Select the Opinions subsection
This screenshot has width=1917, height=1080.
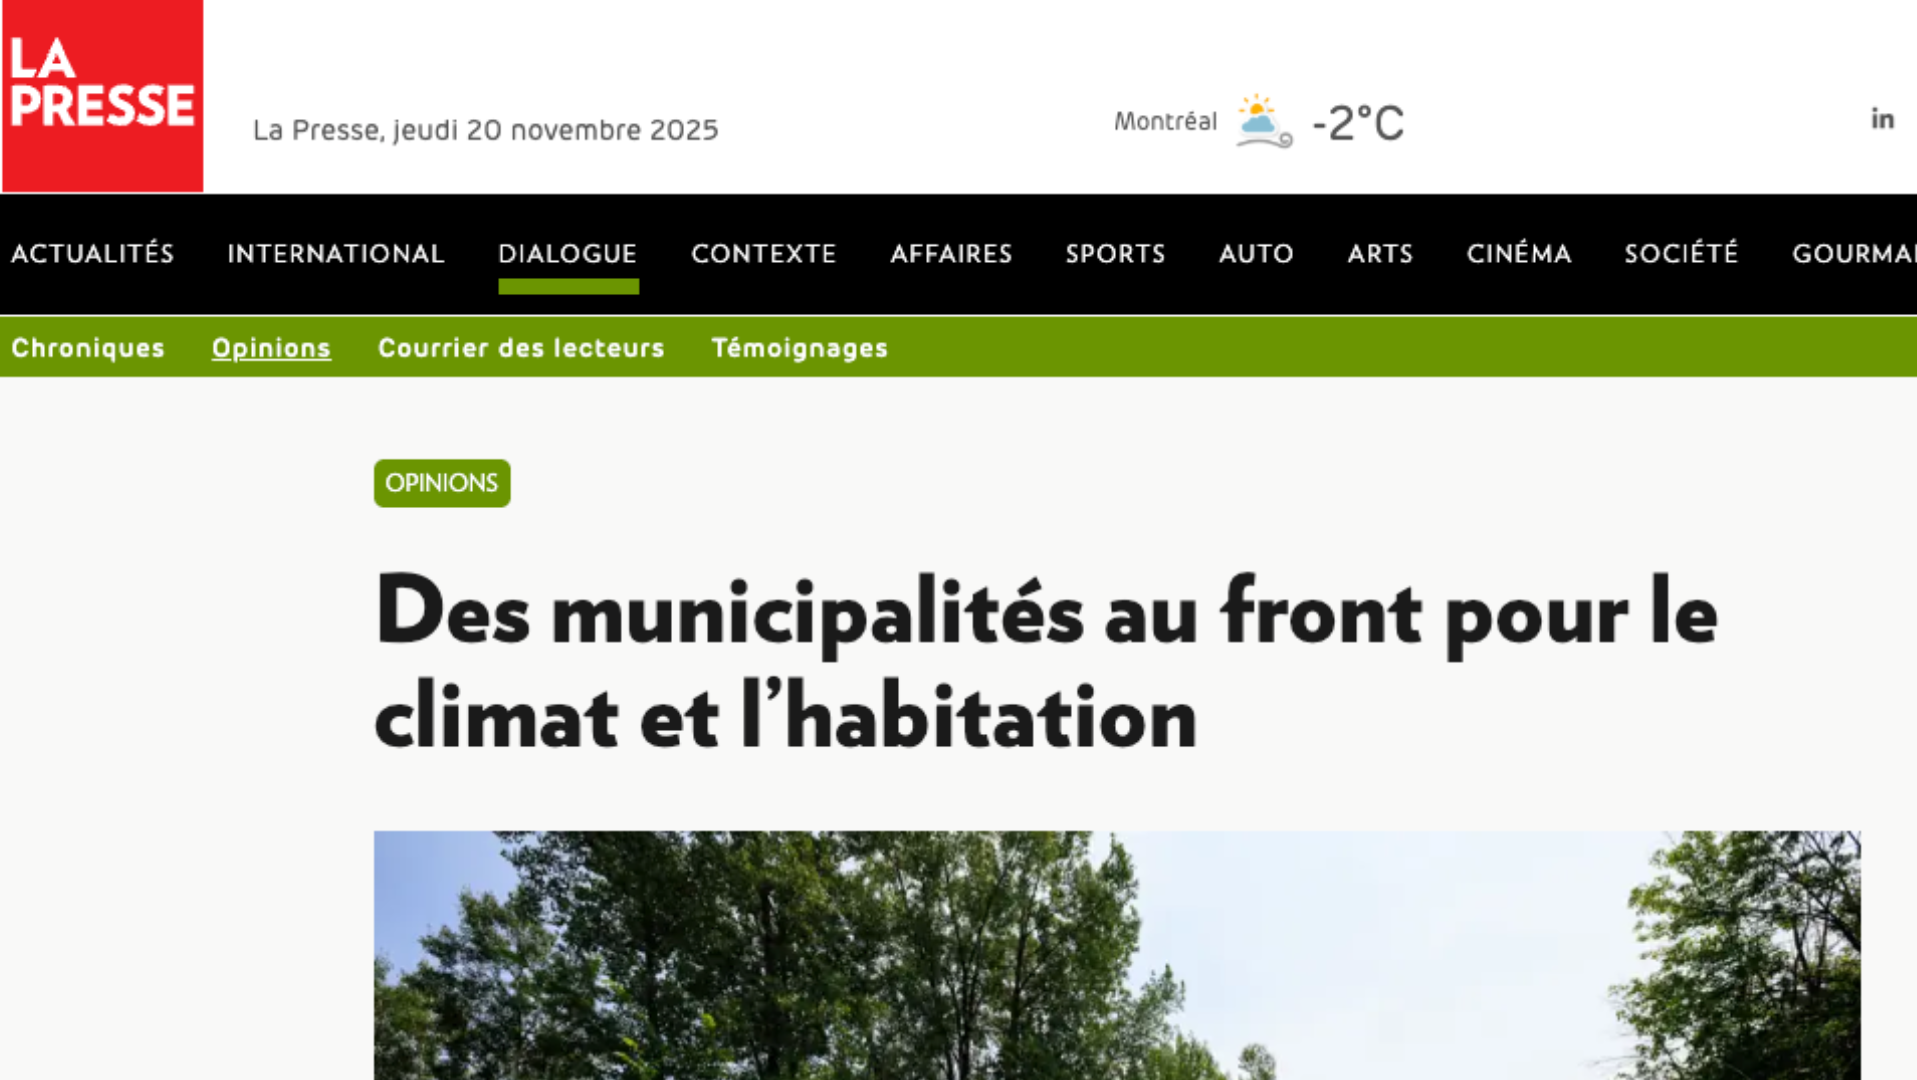pyautogui.click(x=271, y=348)
